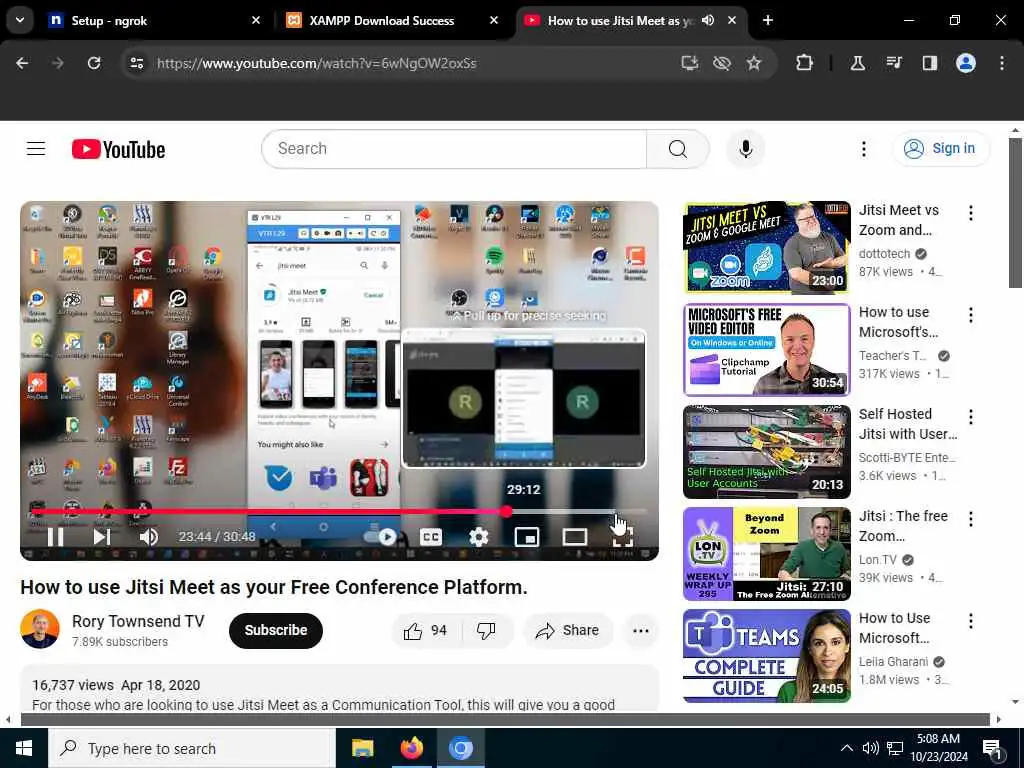Open browser extensions puzzle icon

click(805, 63)
